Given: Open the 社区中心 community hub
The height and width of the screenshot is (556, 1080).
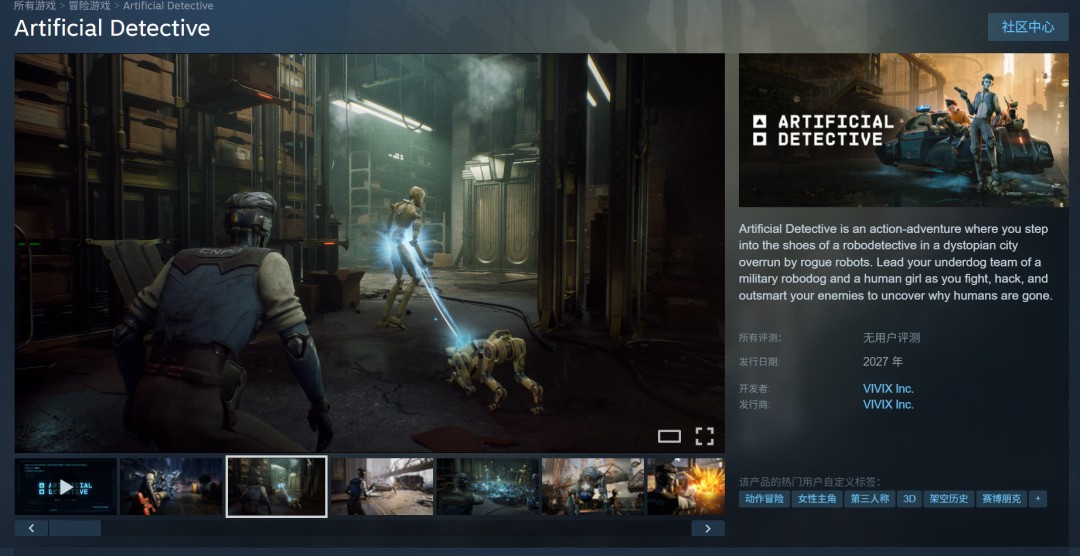Looking at the screenshot, I should click(x=1028, y=27).
